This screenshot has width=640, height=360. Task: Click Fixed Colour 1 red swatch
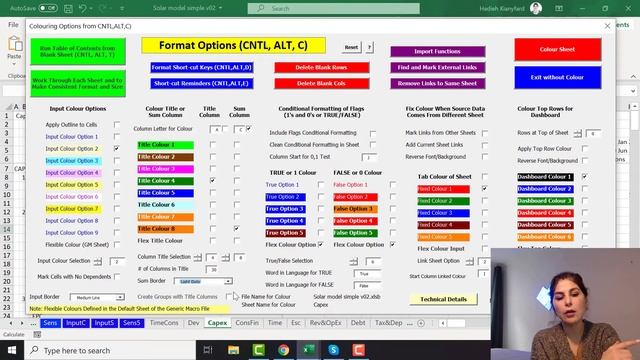click(443, 189)
